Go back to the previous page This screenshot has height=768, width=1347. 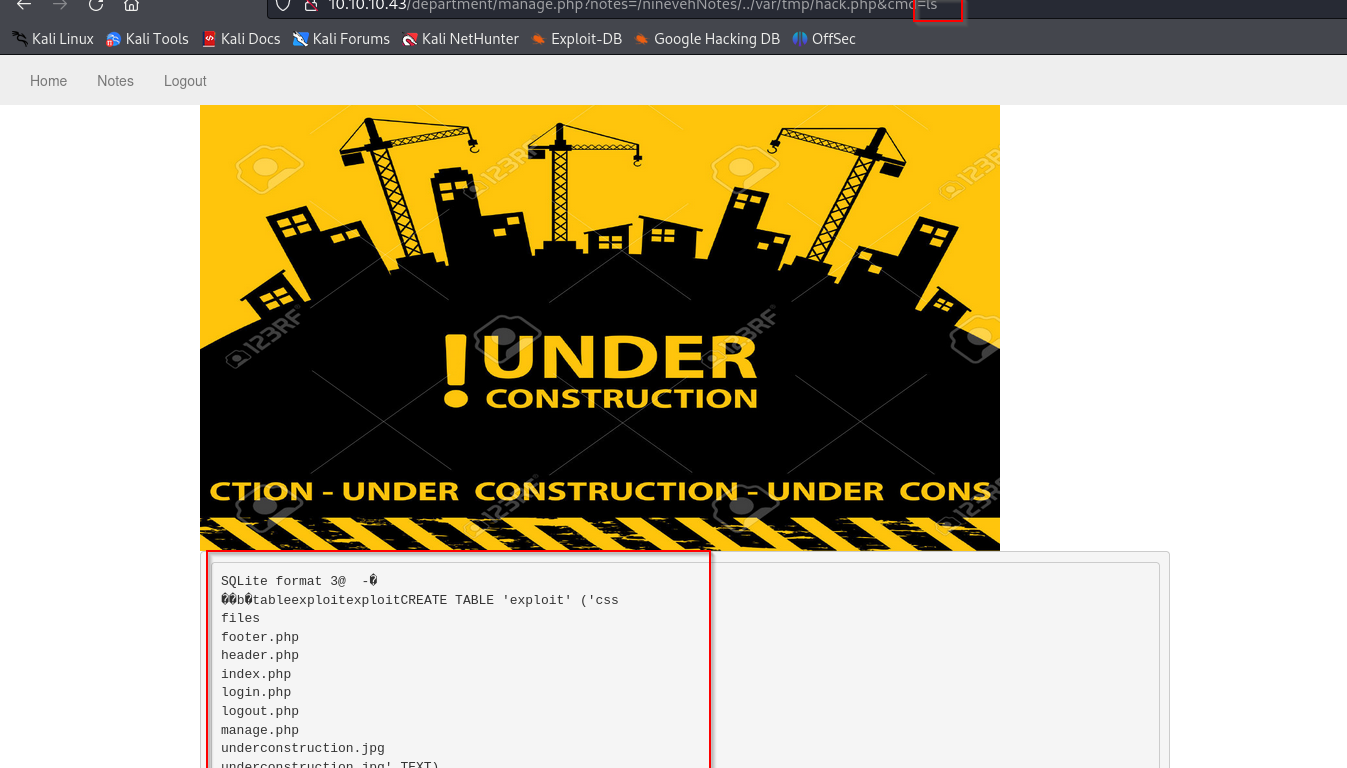(24, 5)
